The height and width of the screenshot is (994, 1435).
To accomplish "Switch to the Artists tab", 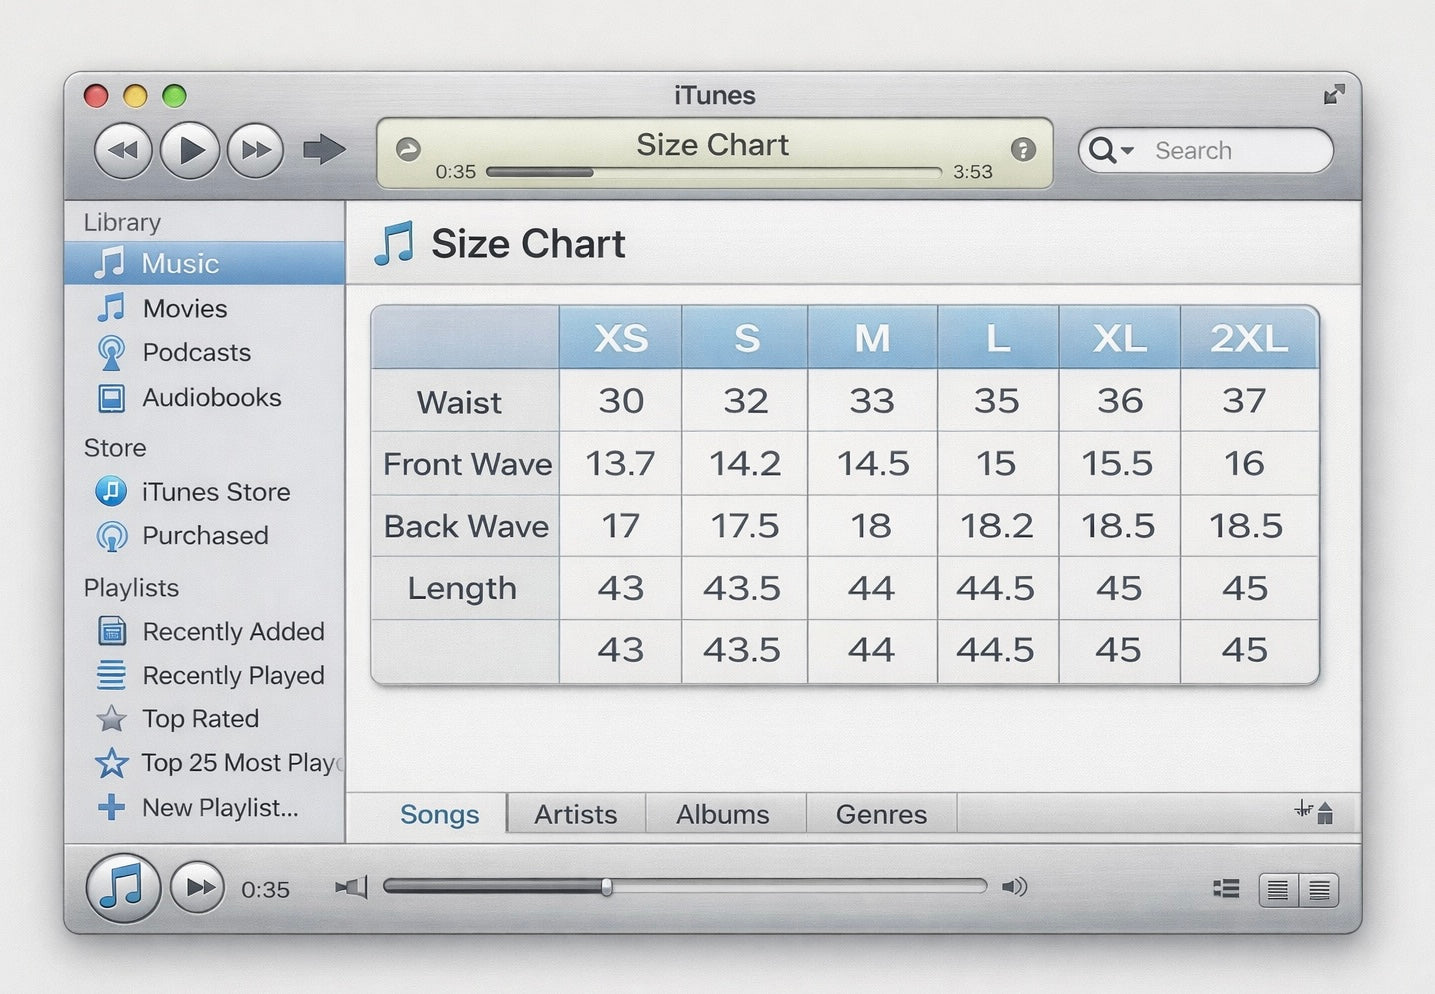I will coord(576,814).
